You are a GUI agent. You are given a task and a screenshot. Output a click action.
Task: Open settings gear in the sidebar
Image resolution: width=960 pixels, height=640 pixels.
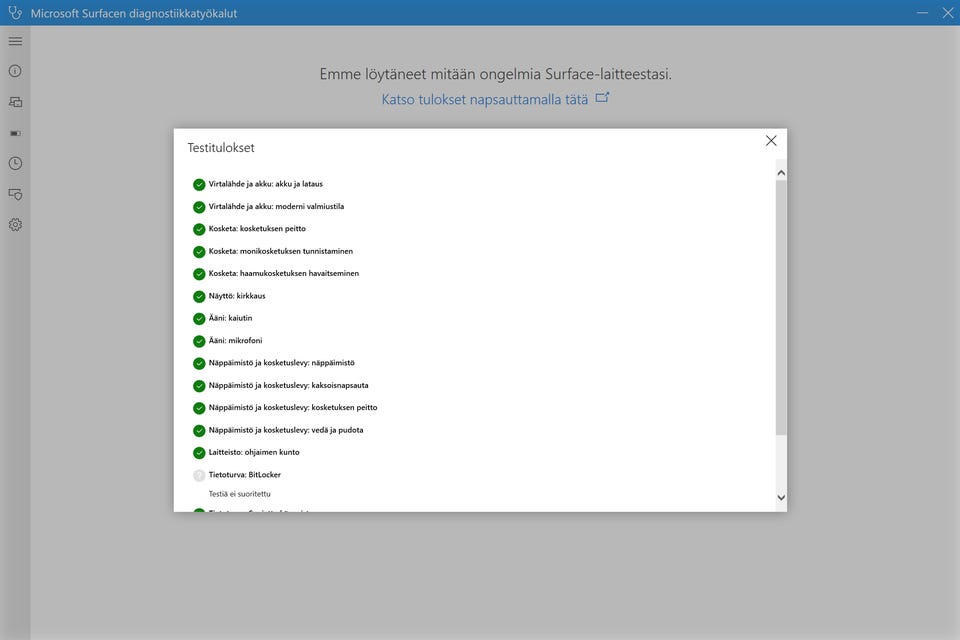pyautogui.click(x=15, y=225)
